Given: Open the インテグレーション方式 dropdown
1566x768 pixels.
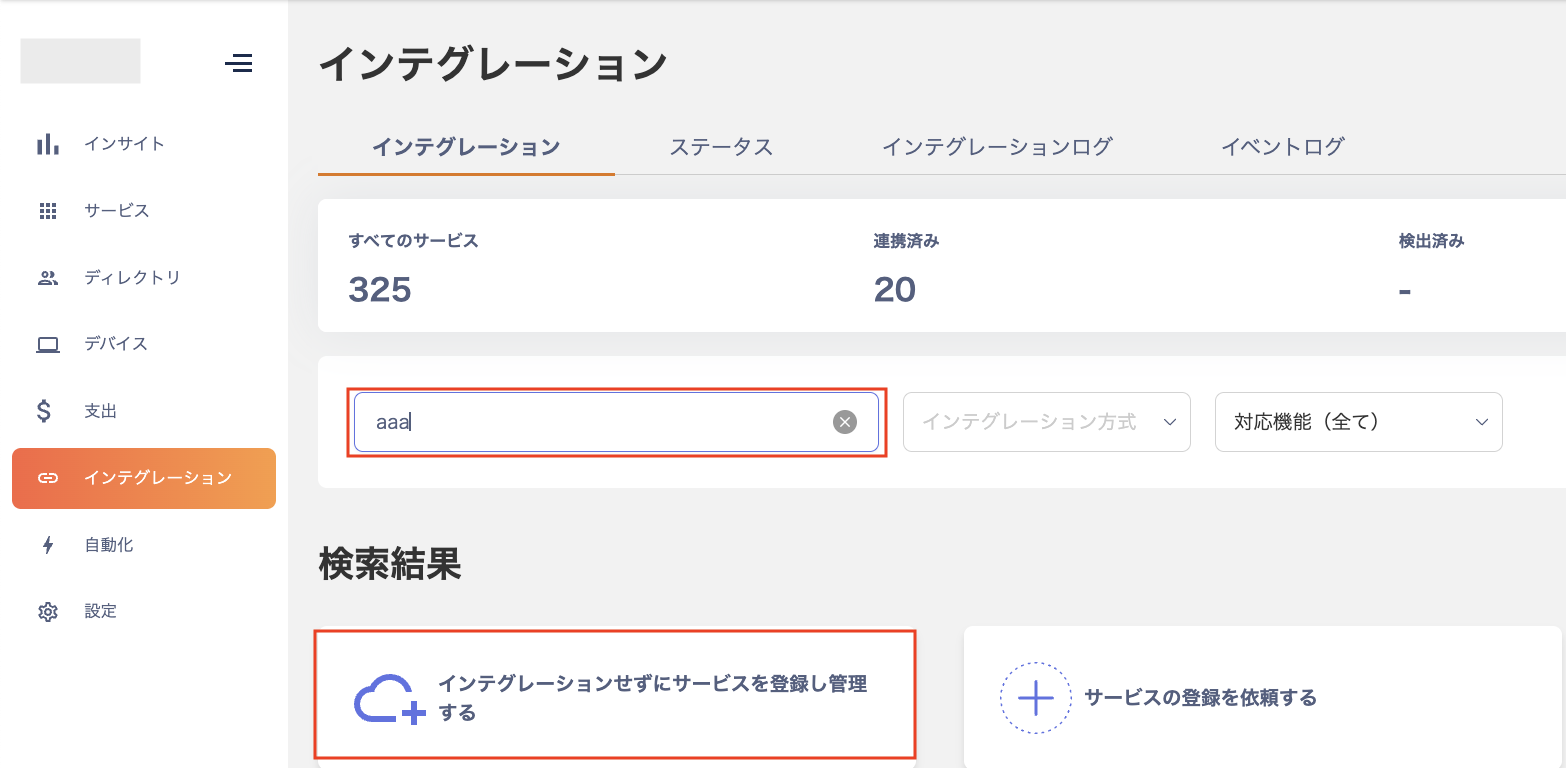Looking at the screenshot, I should (1046, 422).
